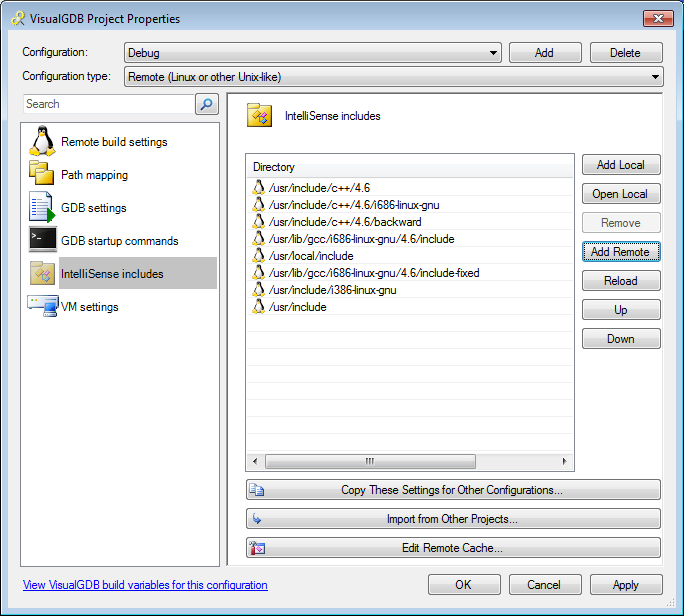Click the Add Remote button
Viewport: 684px width, 616px height.
pos(621,252)
